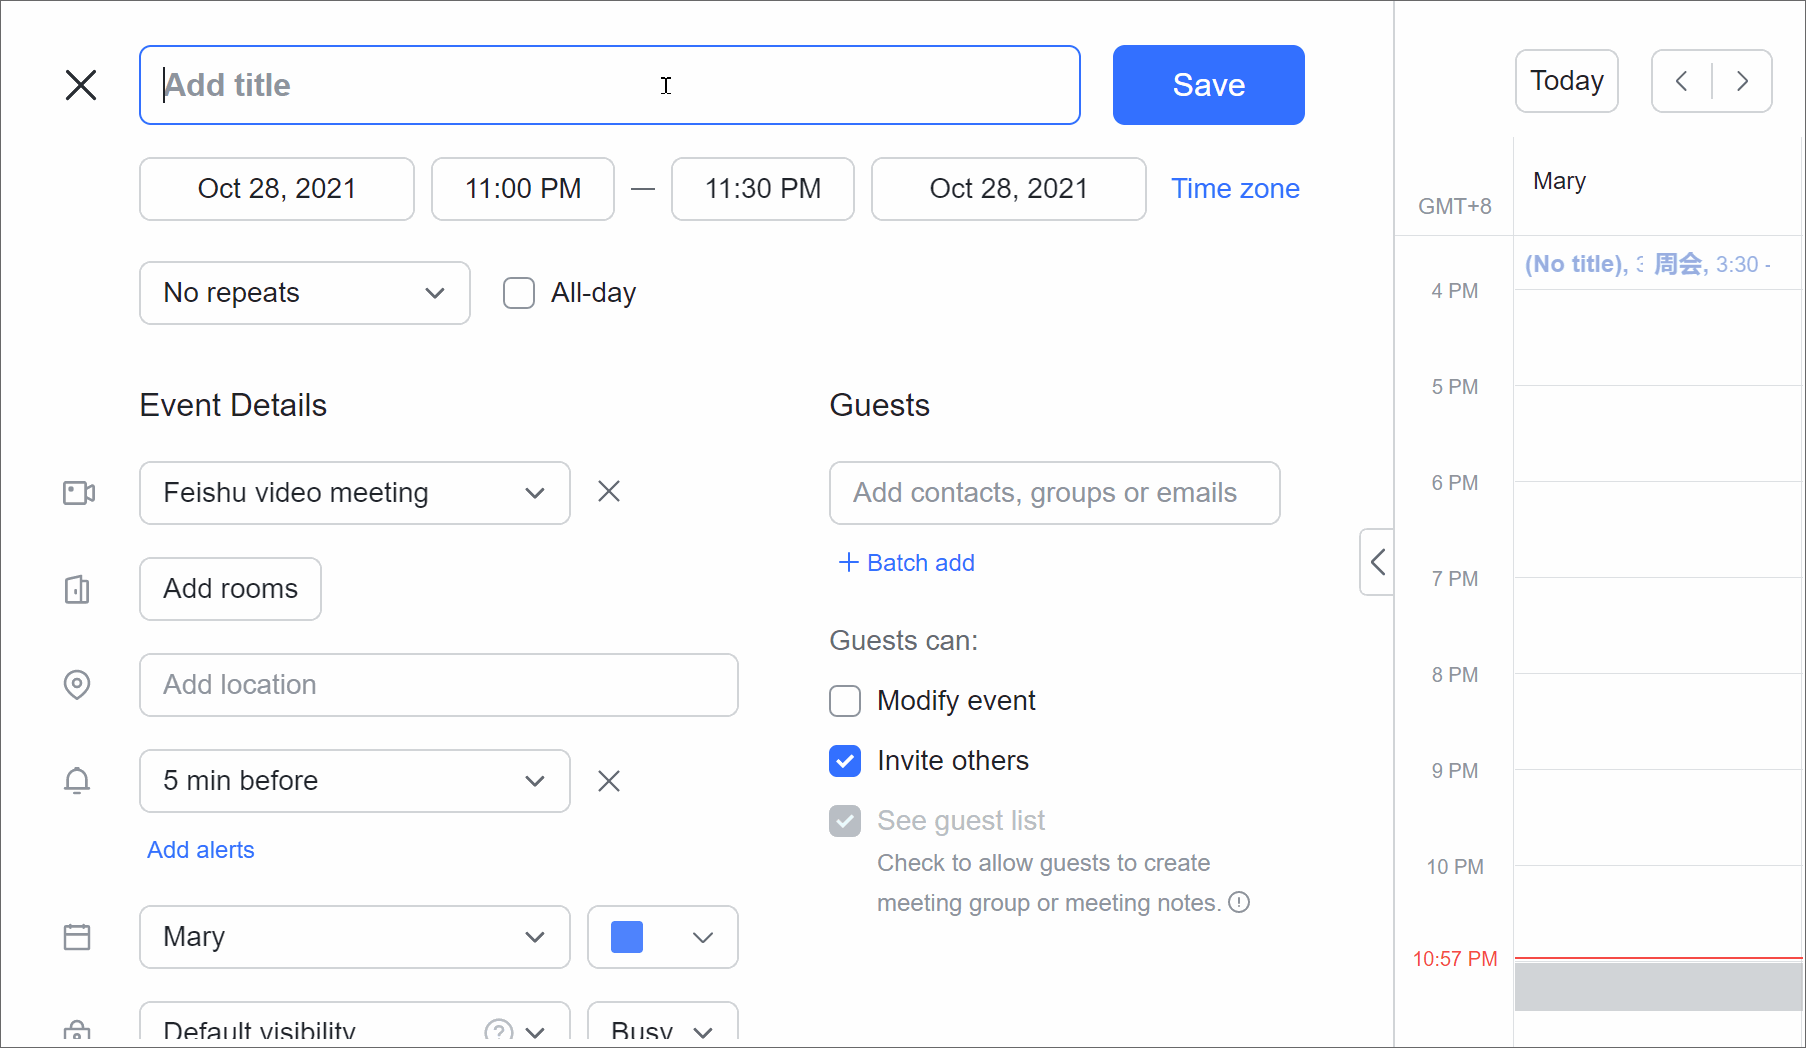Open the 5 min before reminder dropdown
Image resolution: width=1806 pixels, height=1048 pixels.
pos(354,781)
